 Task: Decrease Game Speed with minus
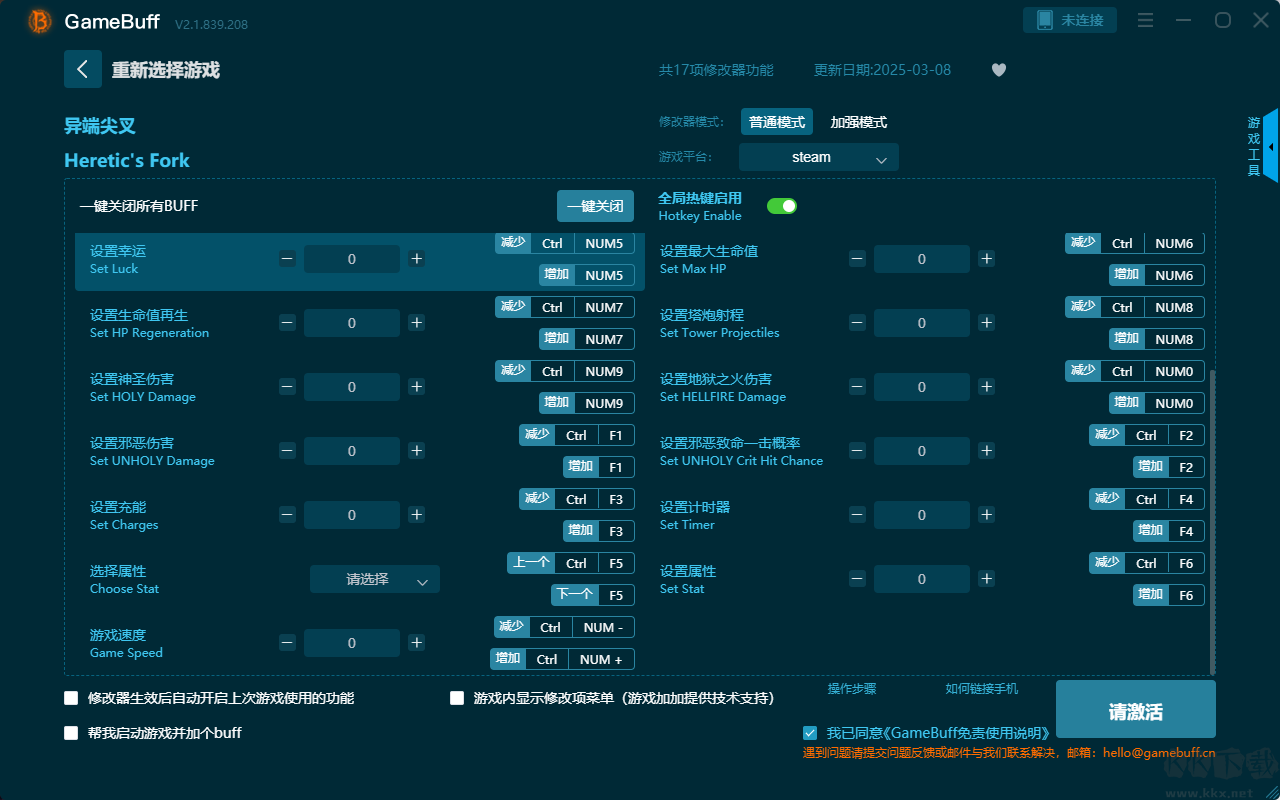287,643
